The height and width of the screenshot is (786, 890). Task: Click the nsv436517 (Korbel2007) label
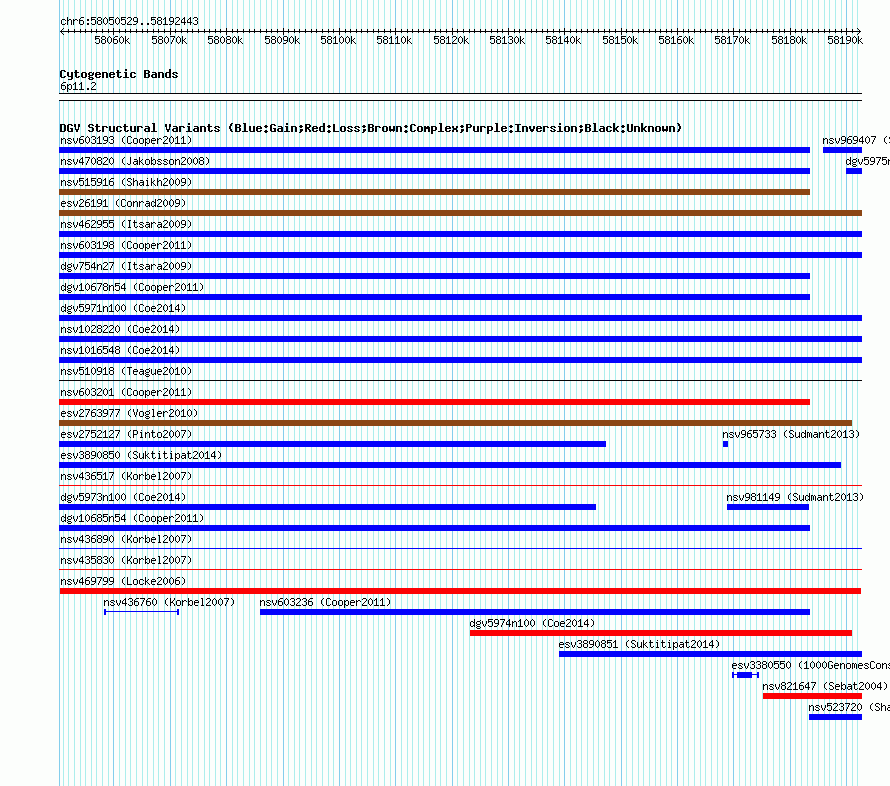[x=126, y=476]
